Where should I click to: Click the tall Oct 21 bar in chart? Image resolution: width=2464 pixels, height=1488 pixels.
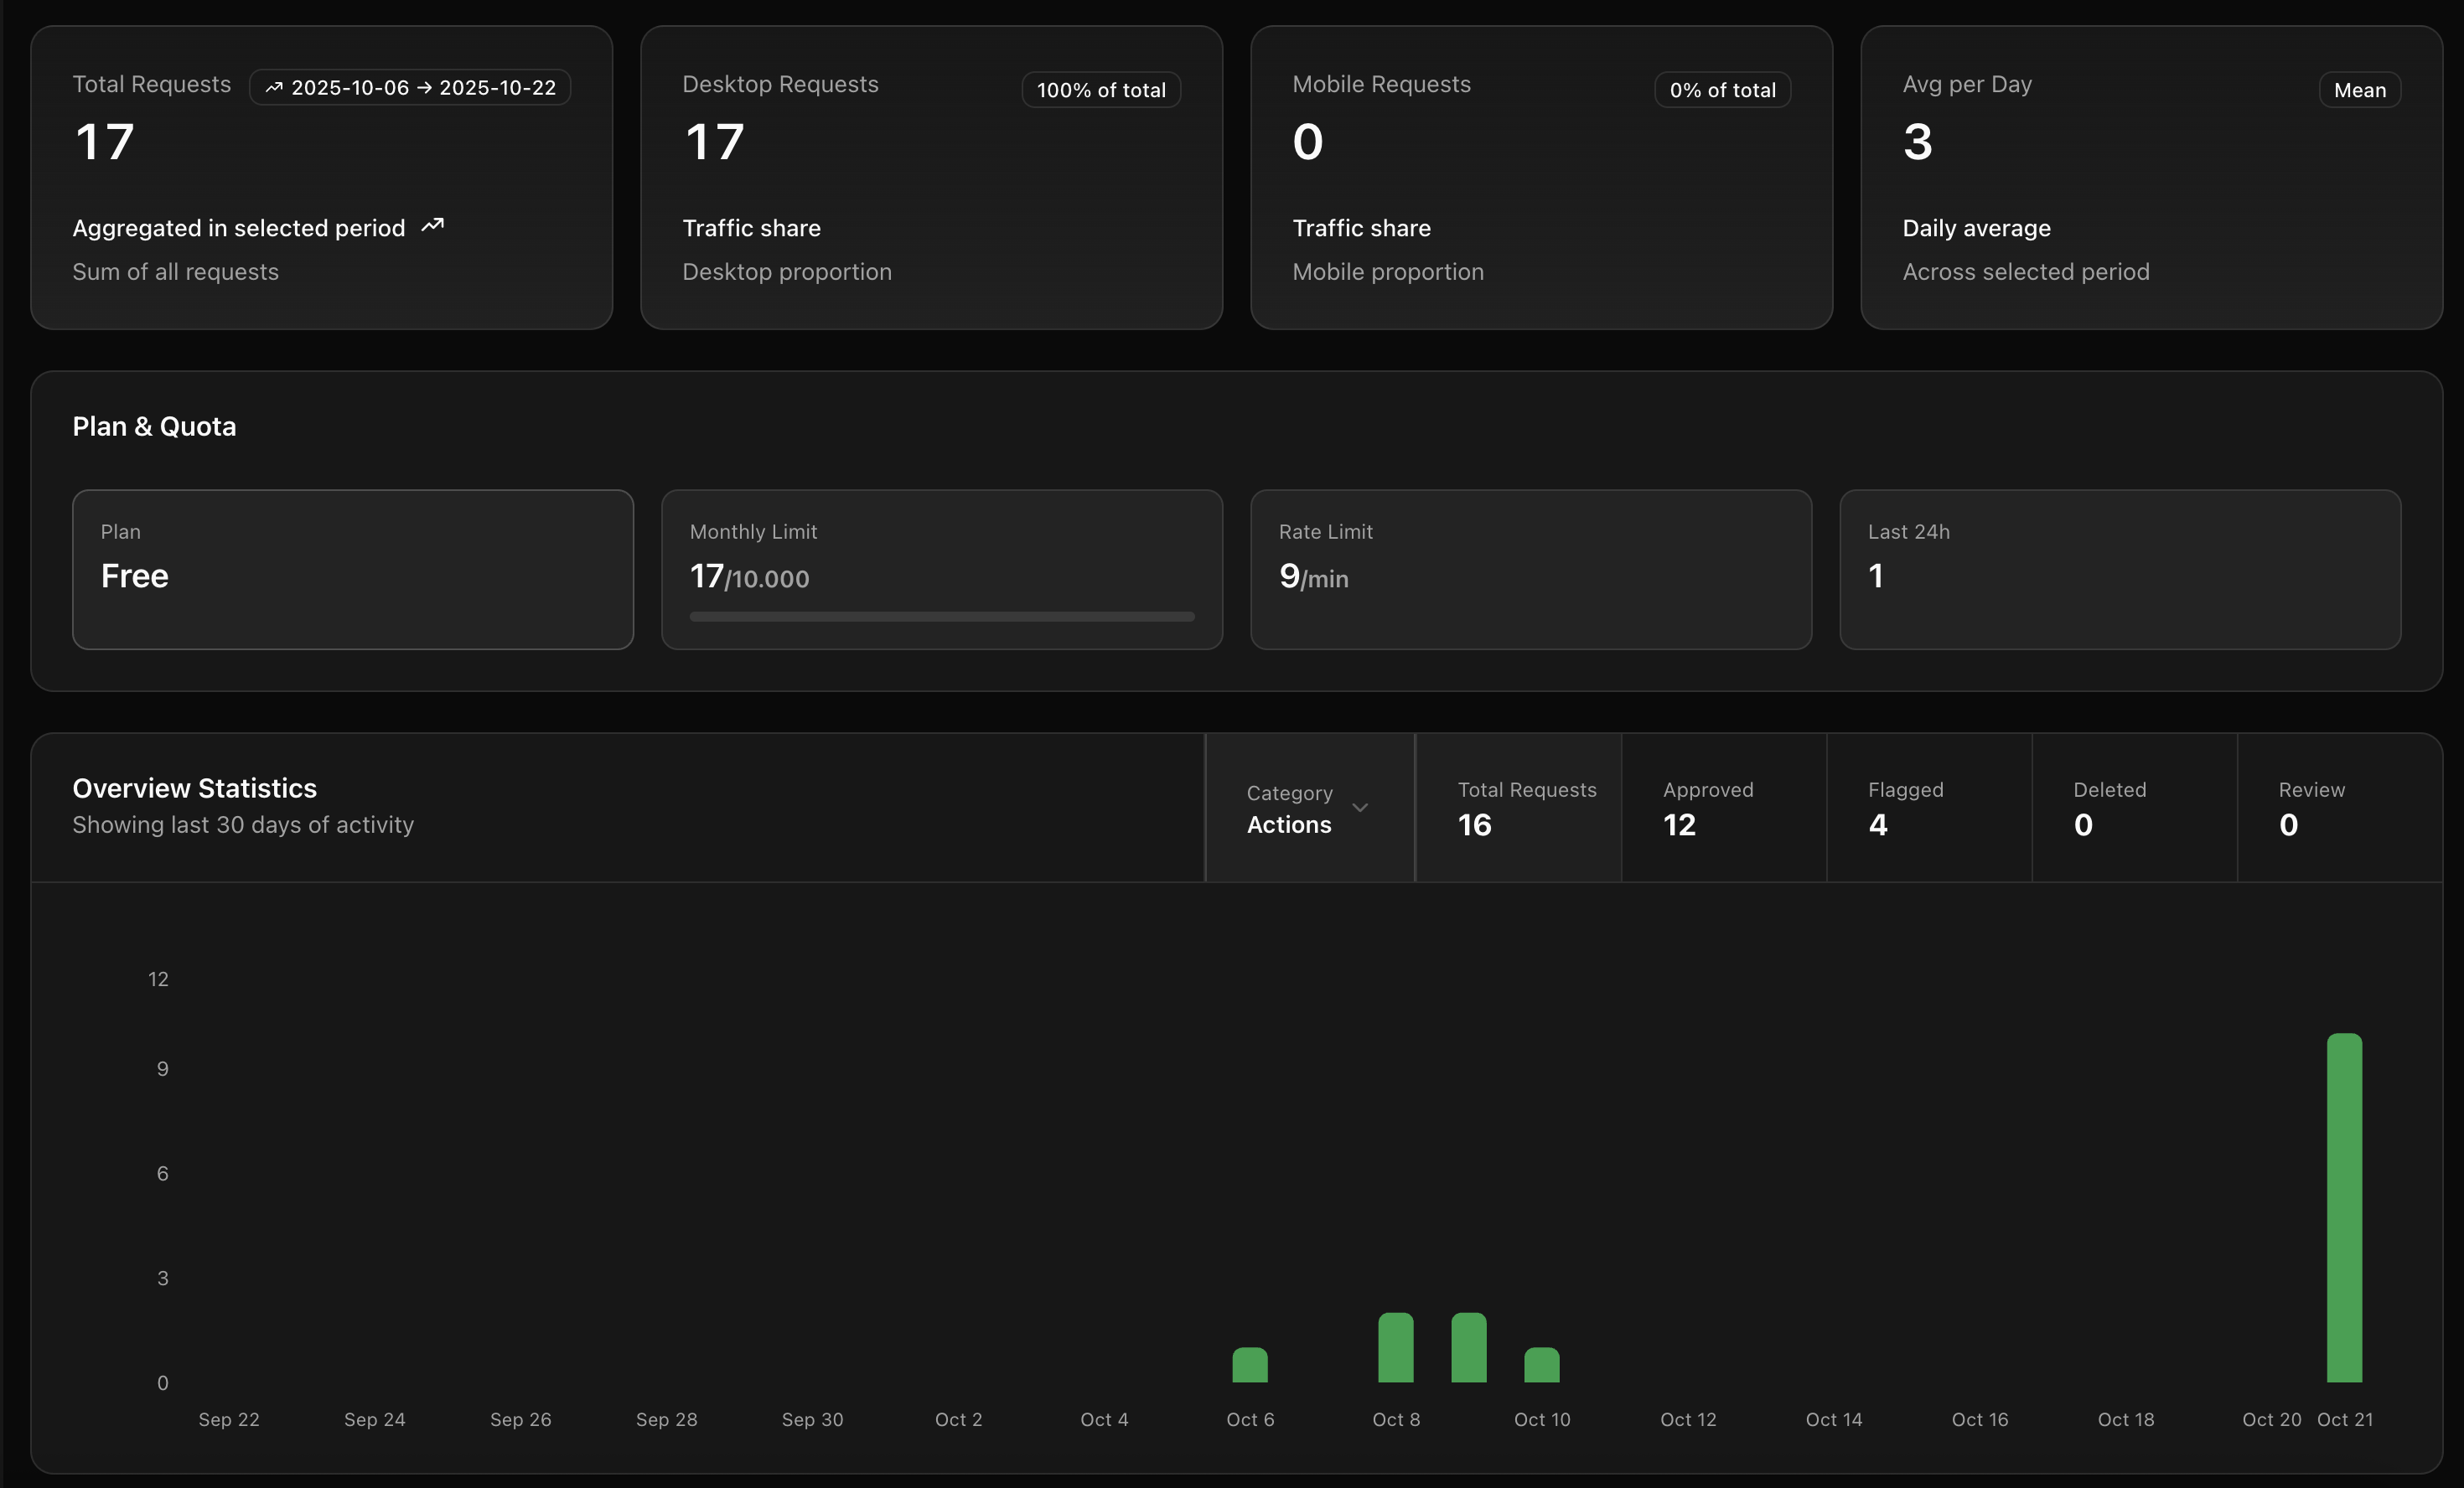click(x=2344, y=1208)
